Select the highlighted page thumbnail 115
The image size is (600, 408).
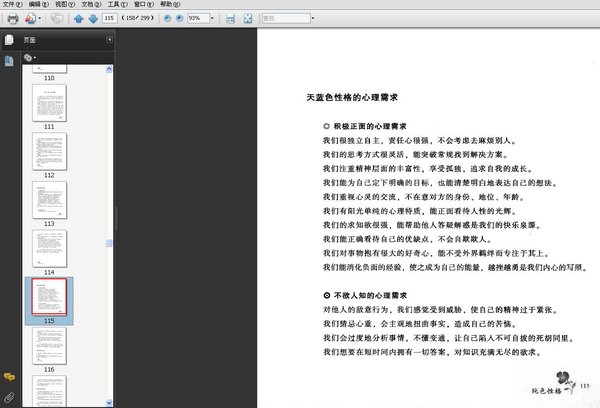point(49,297)
